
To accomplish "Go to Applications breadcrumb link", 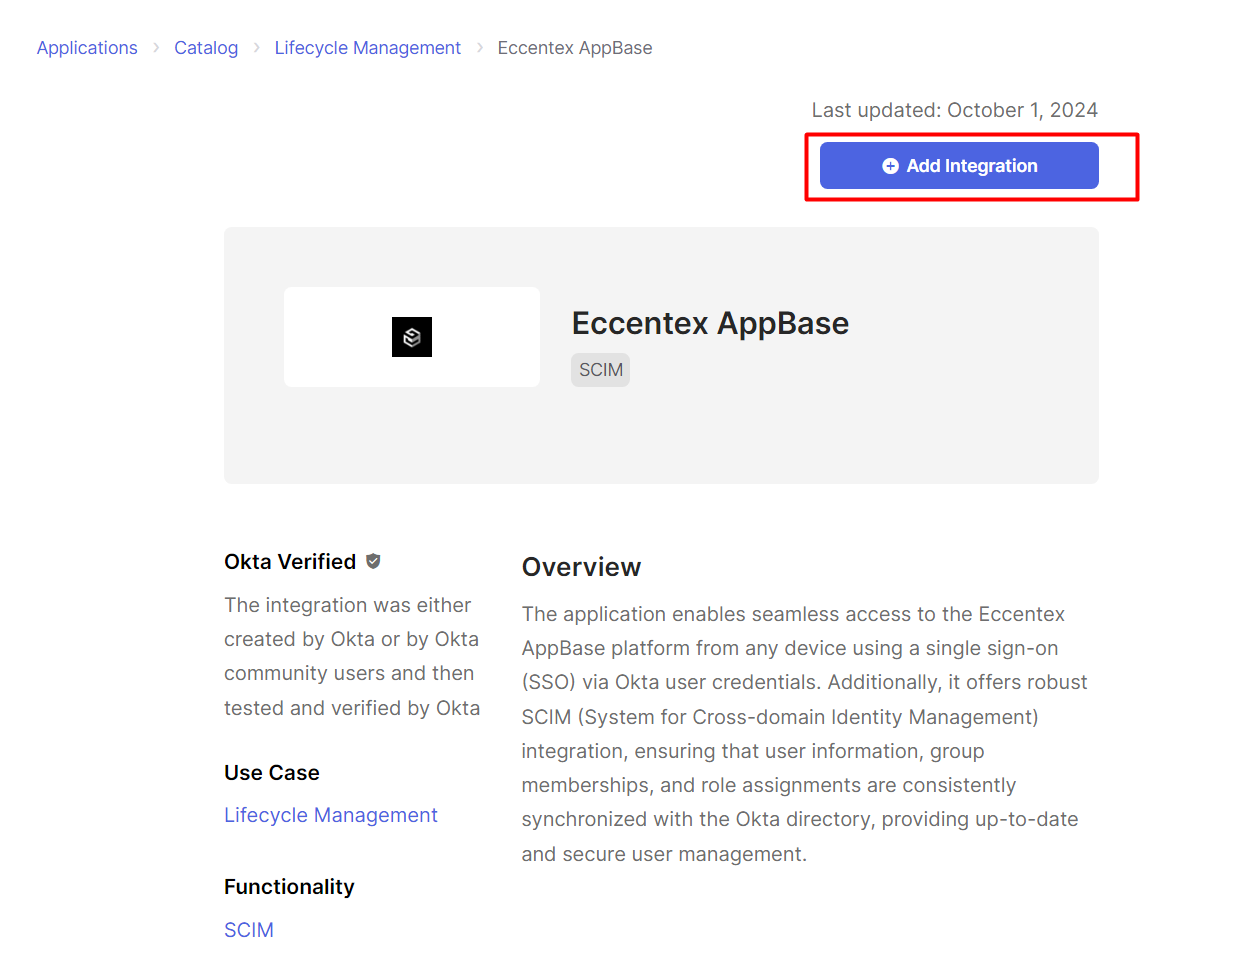I will click(87, 48).
